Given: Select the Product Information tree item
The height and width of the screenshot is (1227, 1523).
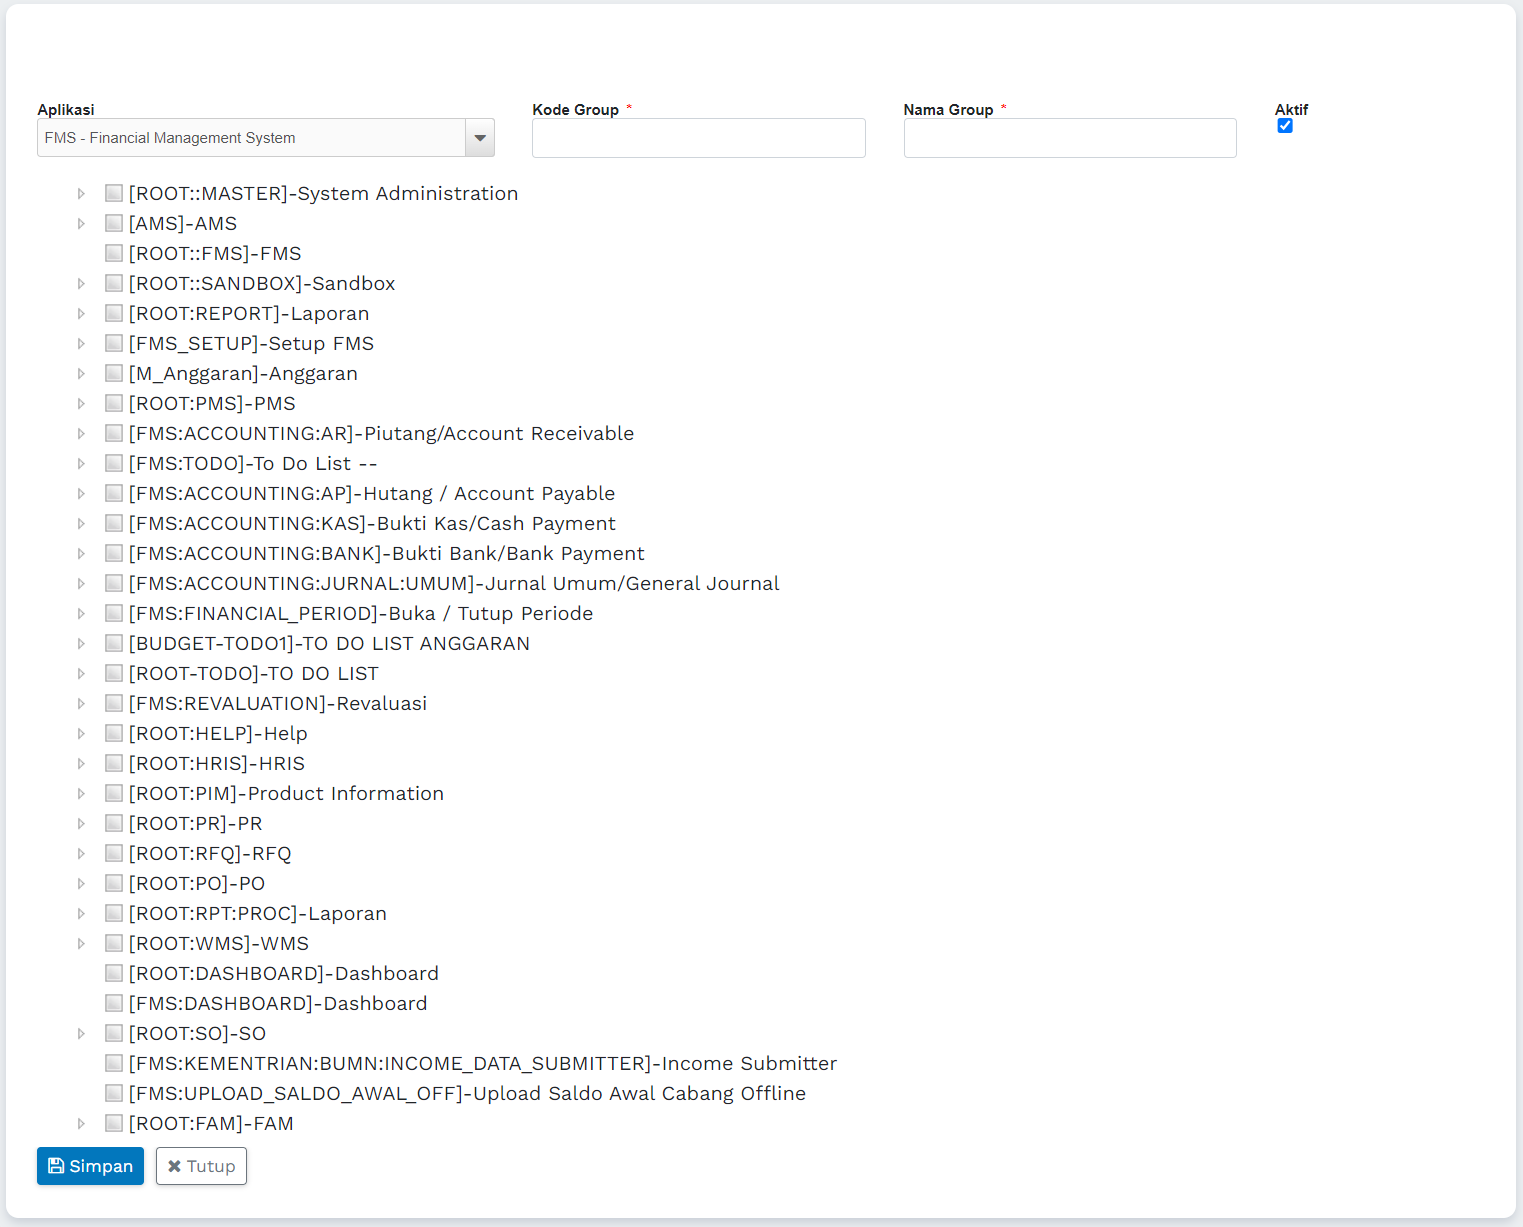Looking at the screenshot, I should coord(286,793).
